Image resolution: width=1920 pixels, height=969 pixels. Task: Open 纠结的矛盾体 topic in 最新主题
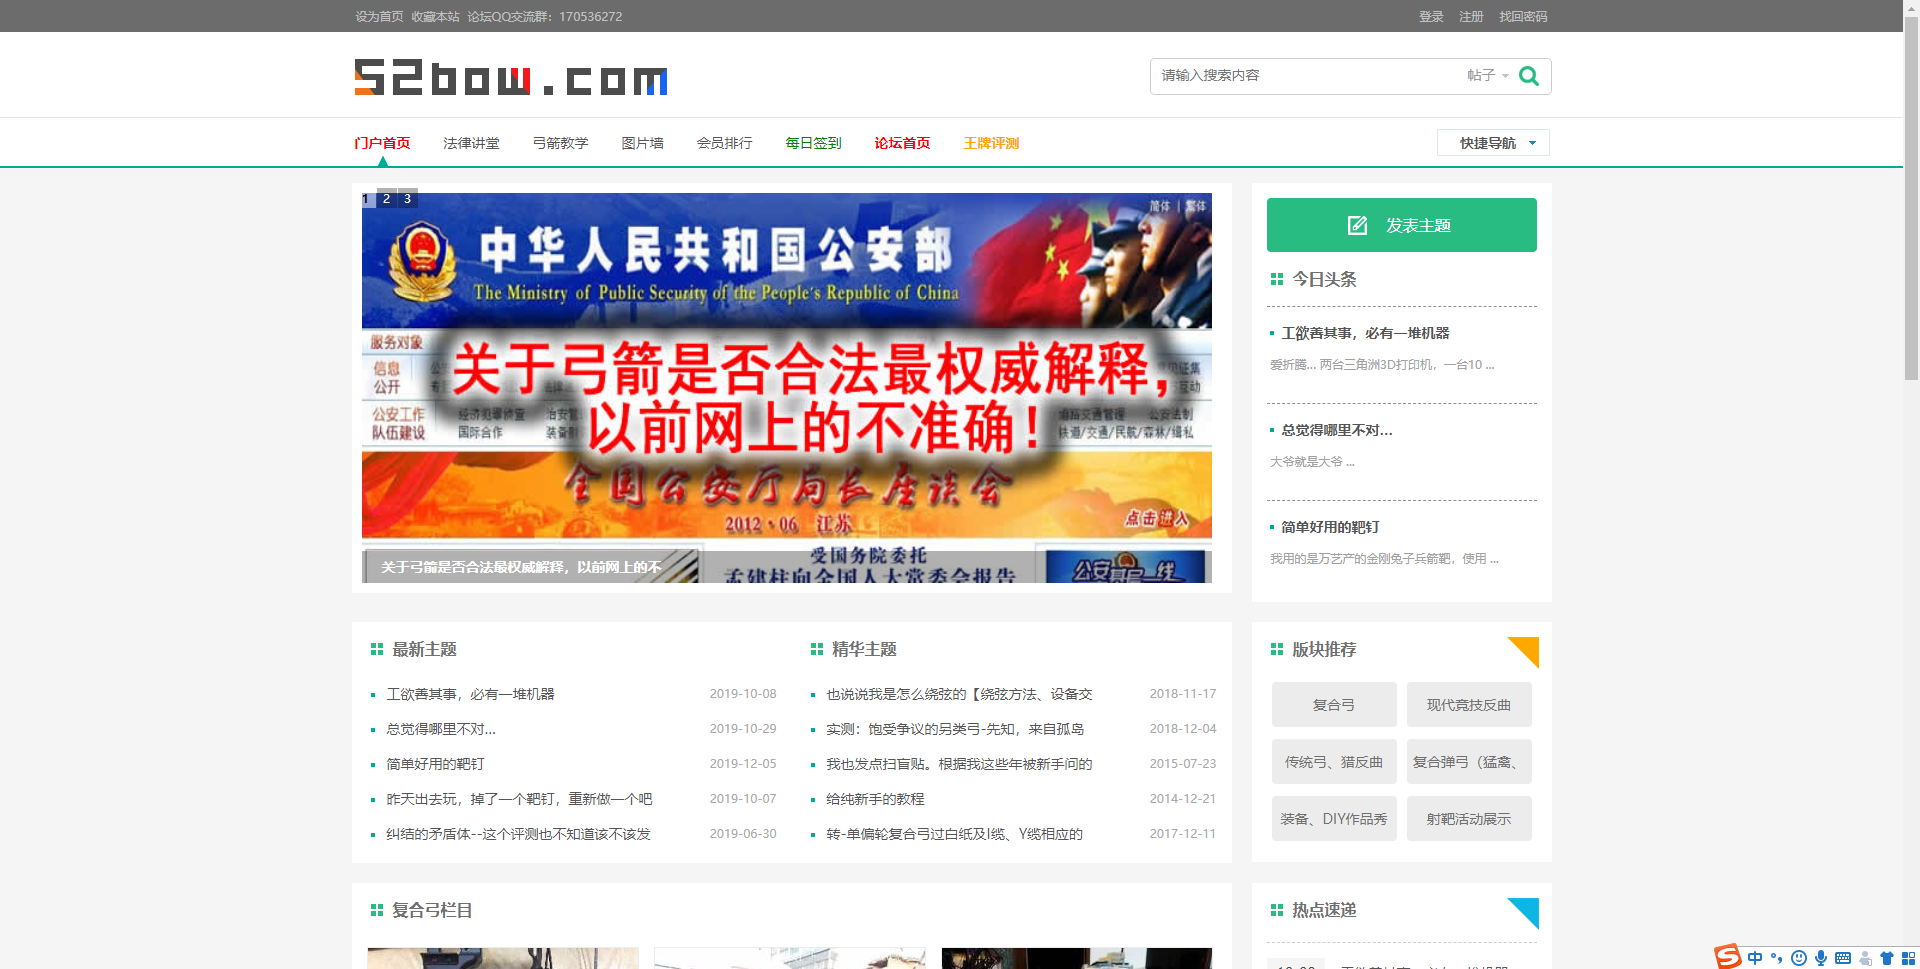[518, 834]
